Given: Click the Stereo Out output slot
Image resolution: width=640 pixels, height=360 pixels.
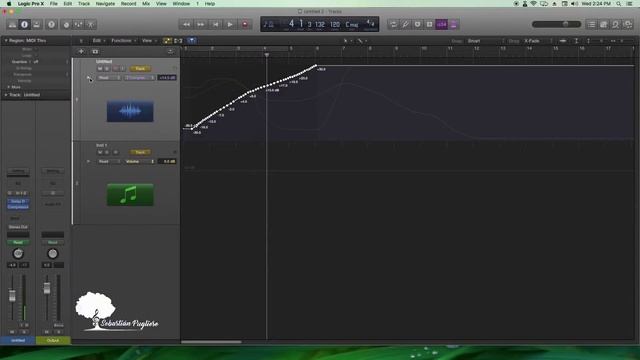Looking at the screenshot, I should (x=18, y=227).
